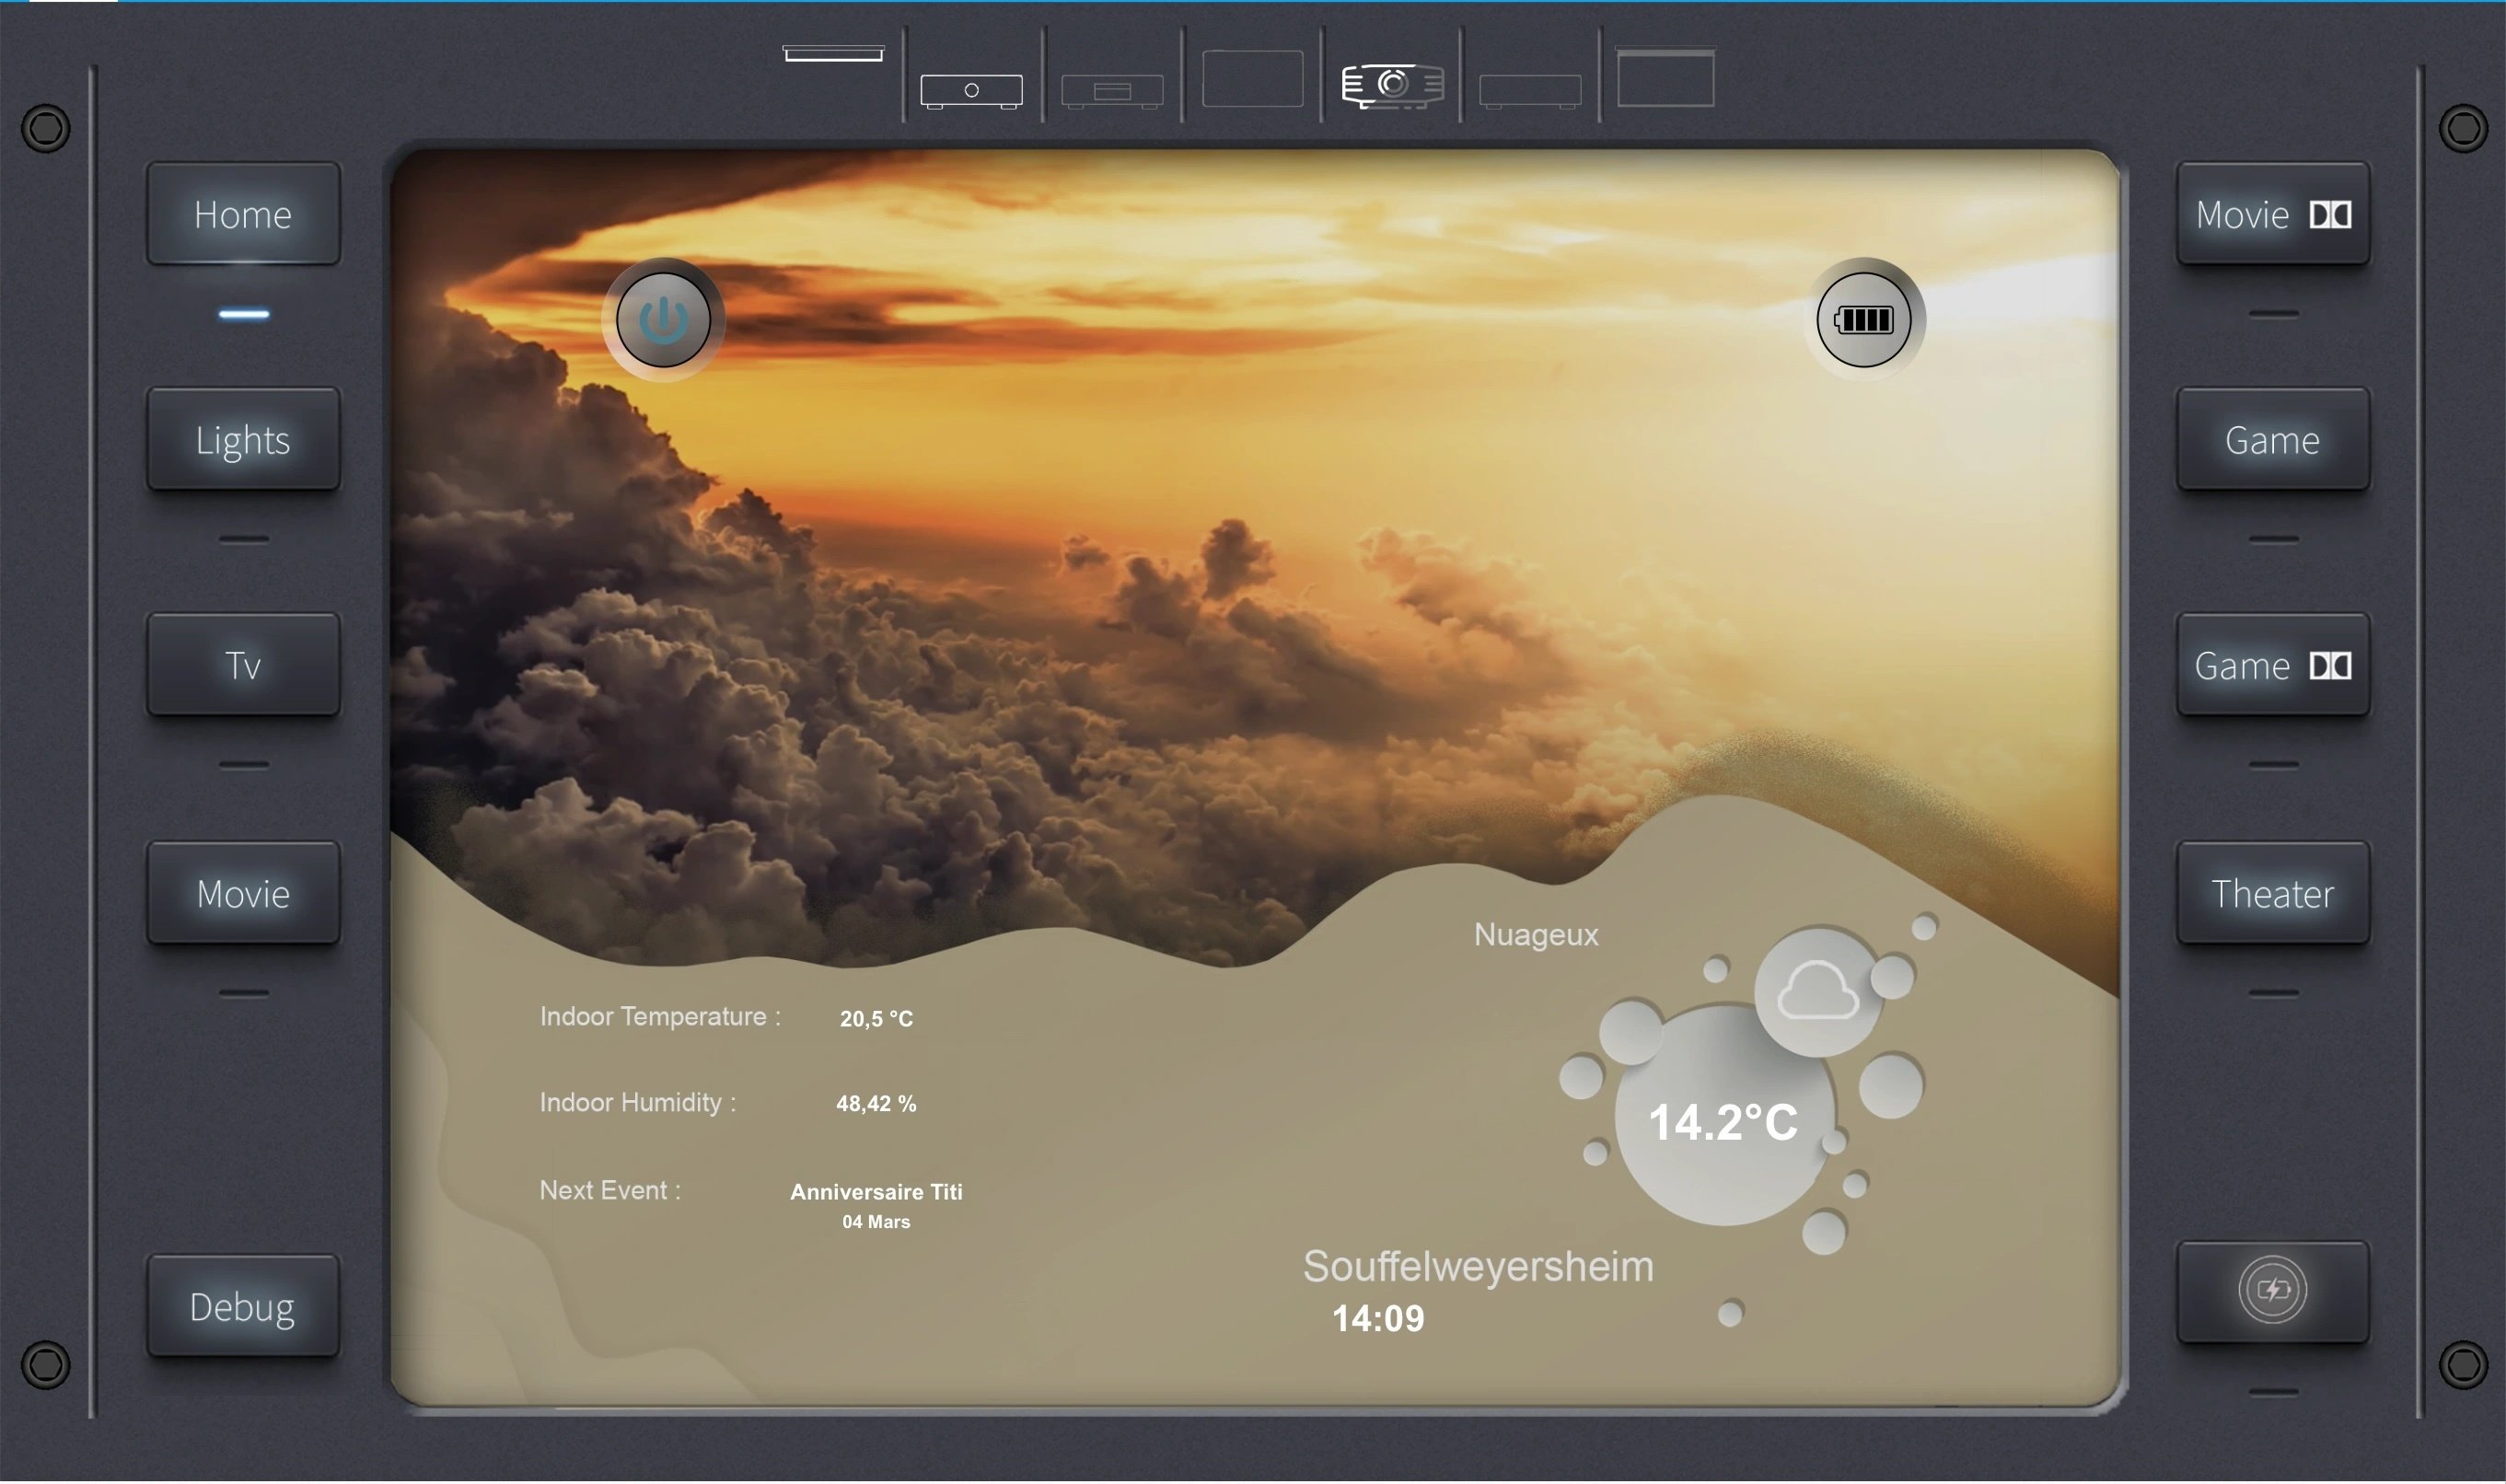2506x1484 pixels.
Task: Open the Home page
Action: tap(243, 215)
